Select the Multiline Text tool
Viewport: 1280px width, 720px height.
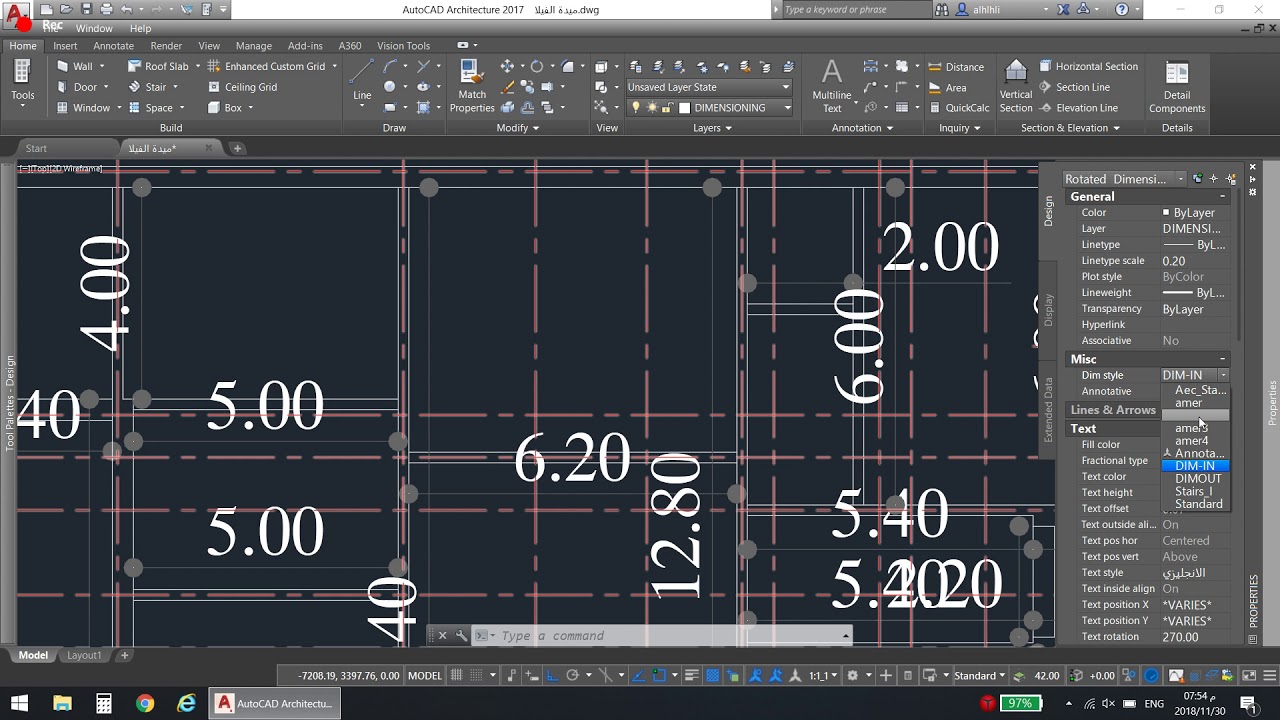coord(832,86)
